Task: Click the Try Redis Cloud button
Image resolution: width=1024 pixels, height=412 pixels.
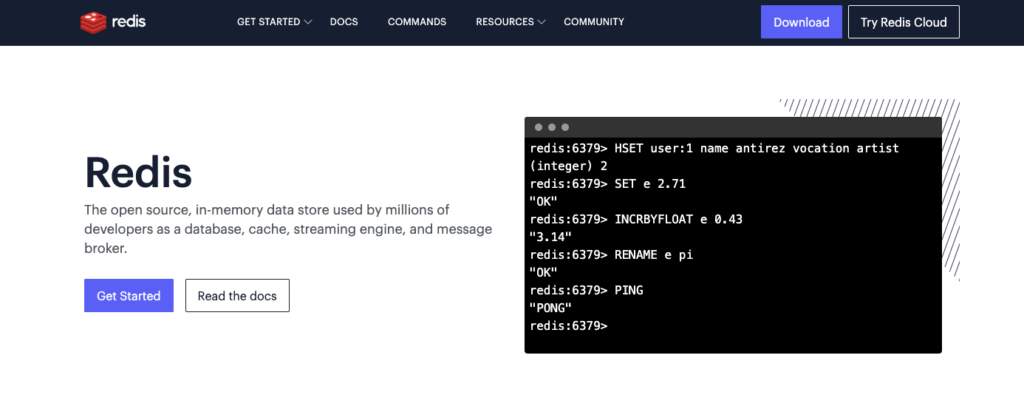Action: pos(903,22)
